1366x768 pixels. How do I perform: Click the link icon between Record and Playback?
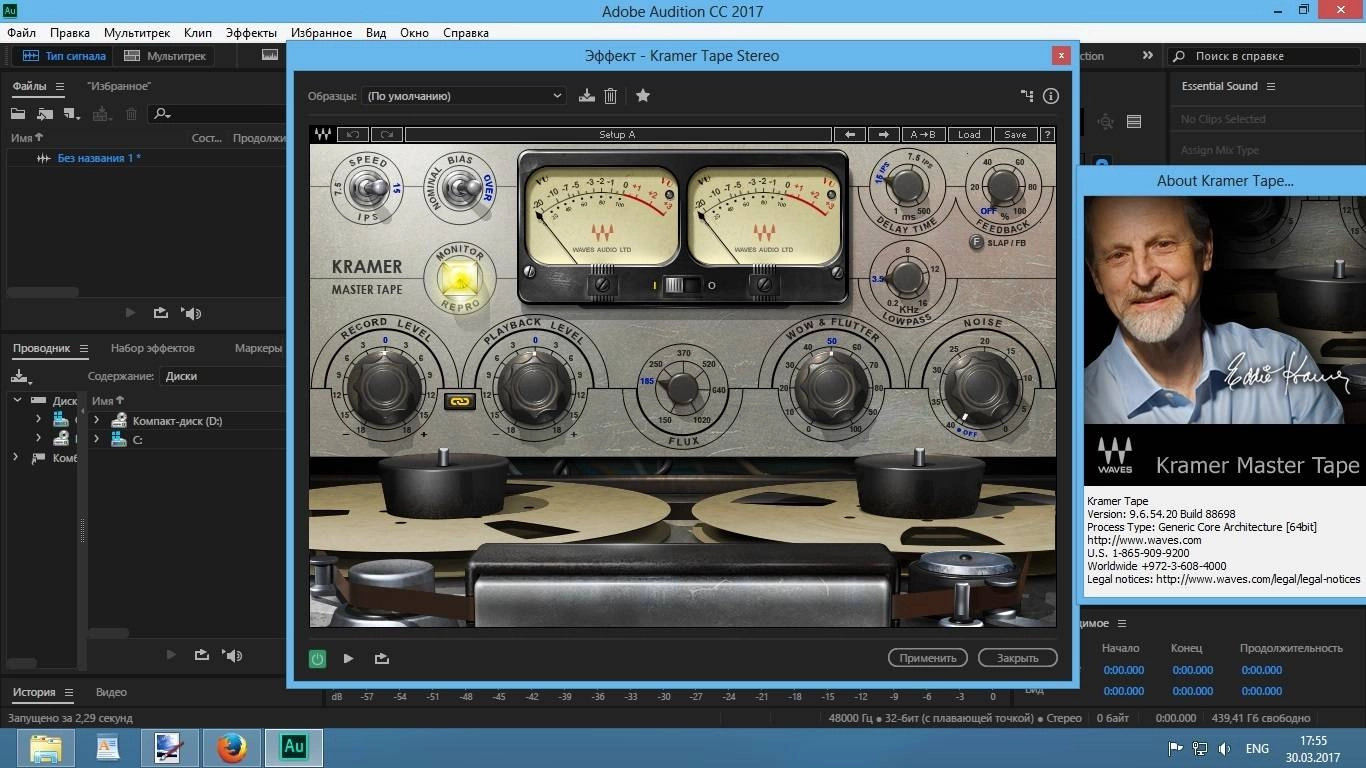(x=460, y=401)
